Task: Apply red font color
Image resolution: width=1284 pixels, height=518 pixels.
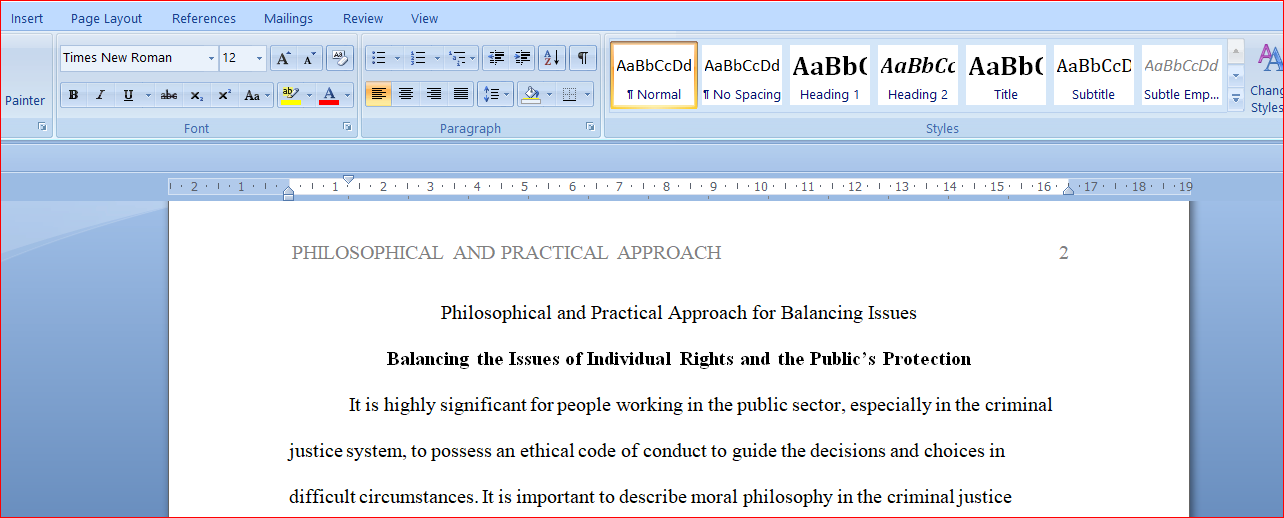Action: pos(329,95)
